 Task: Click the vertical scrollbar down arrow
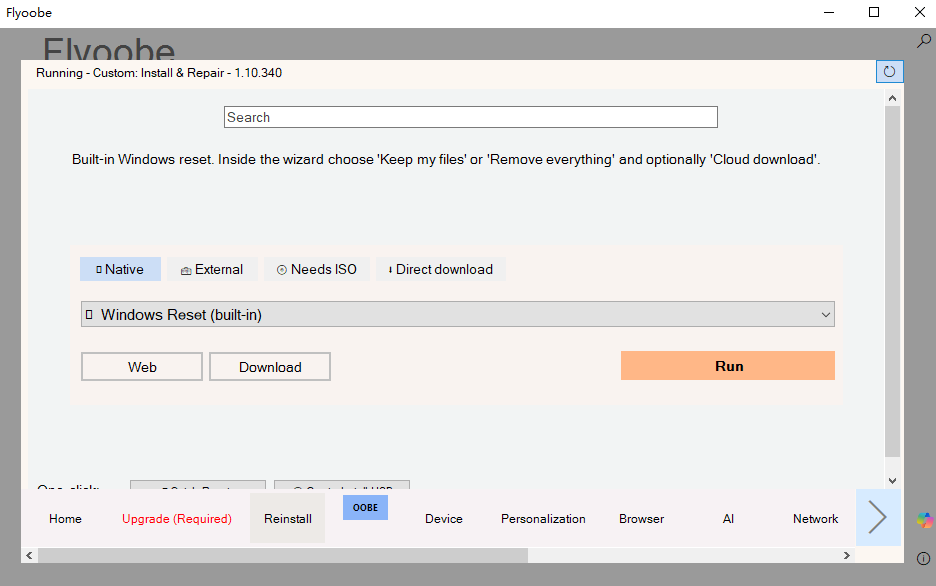coord(892,480)
